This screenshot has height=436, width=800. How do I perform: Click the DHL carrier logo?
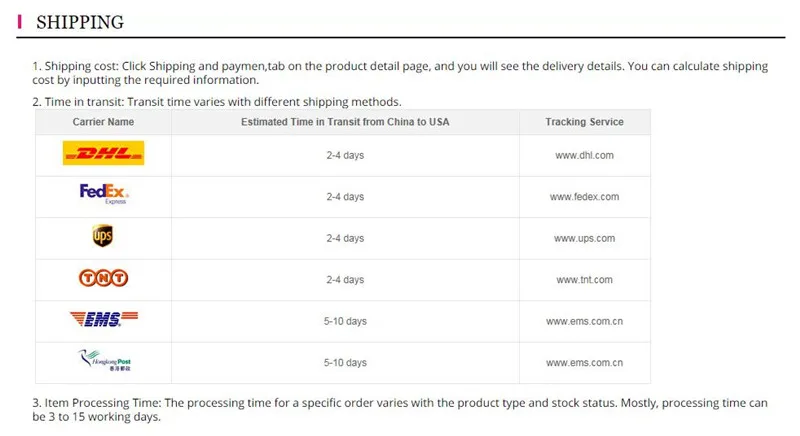pyautogui.click(x=103, y=153)
